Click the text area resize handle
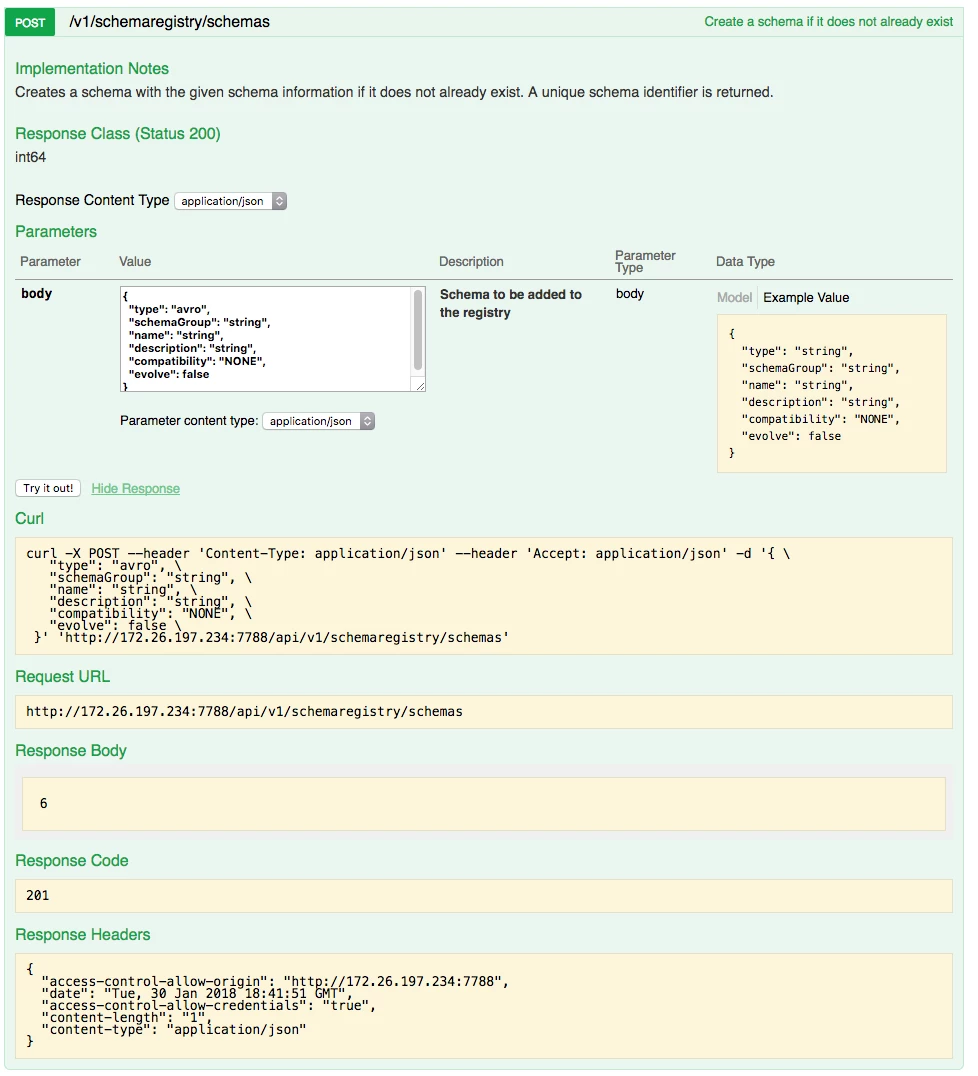The width and height of the screenshot is (978, 1076). click(x=419, y=386)
